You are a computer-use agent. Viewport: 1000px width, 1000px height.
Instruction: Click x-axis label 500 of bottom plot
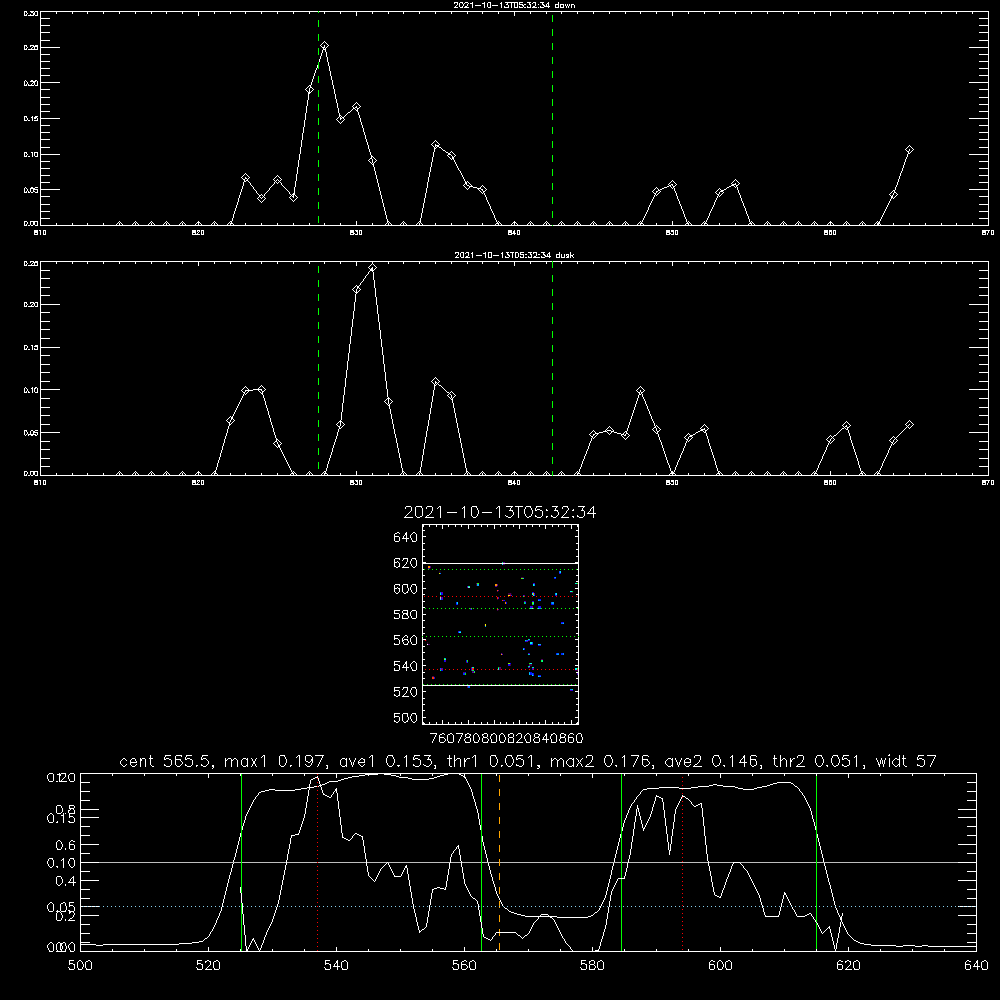pyautogui.click(x=80, y=966)
